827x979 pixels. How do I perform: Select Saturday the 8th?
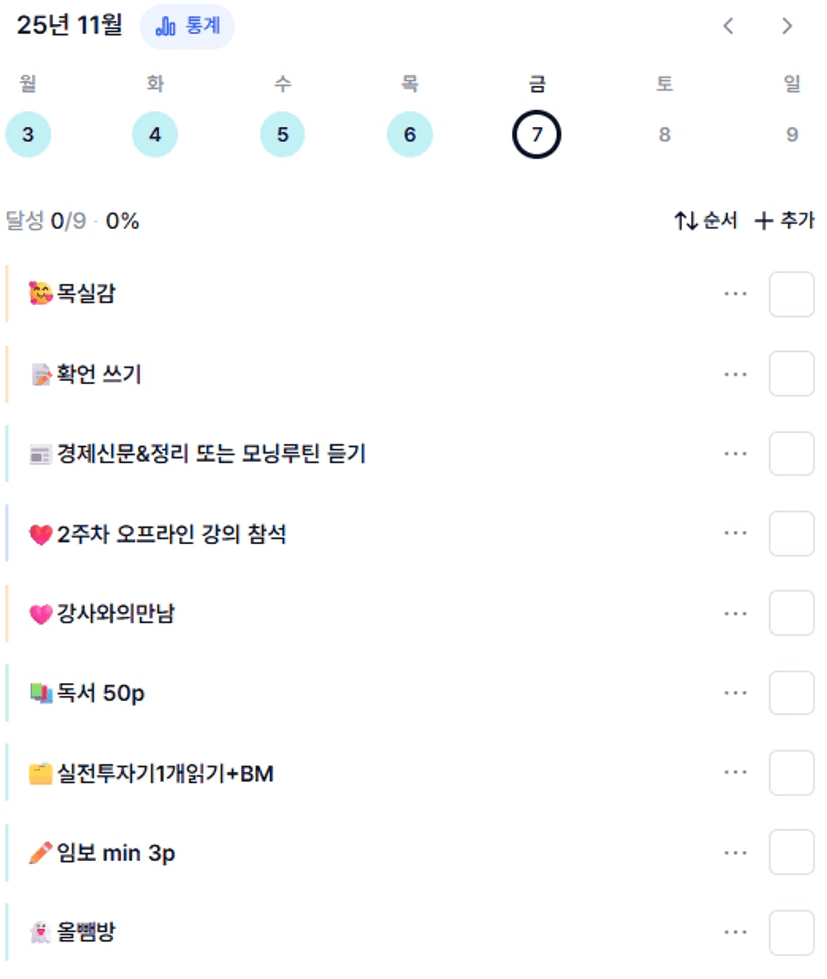click(x=664, y=135)
